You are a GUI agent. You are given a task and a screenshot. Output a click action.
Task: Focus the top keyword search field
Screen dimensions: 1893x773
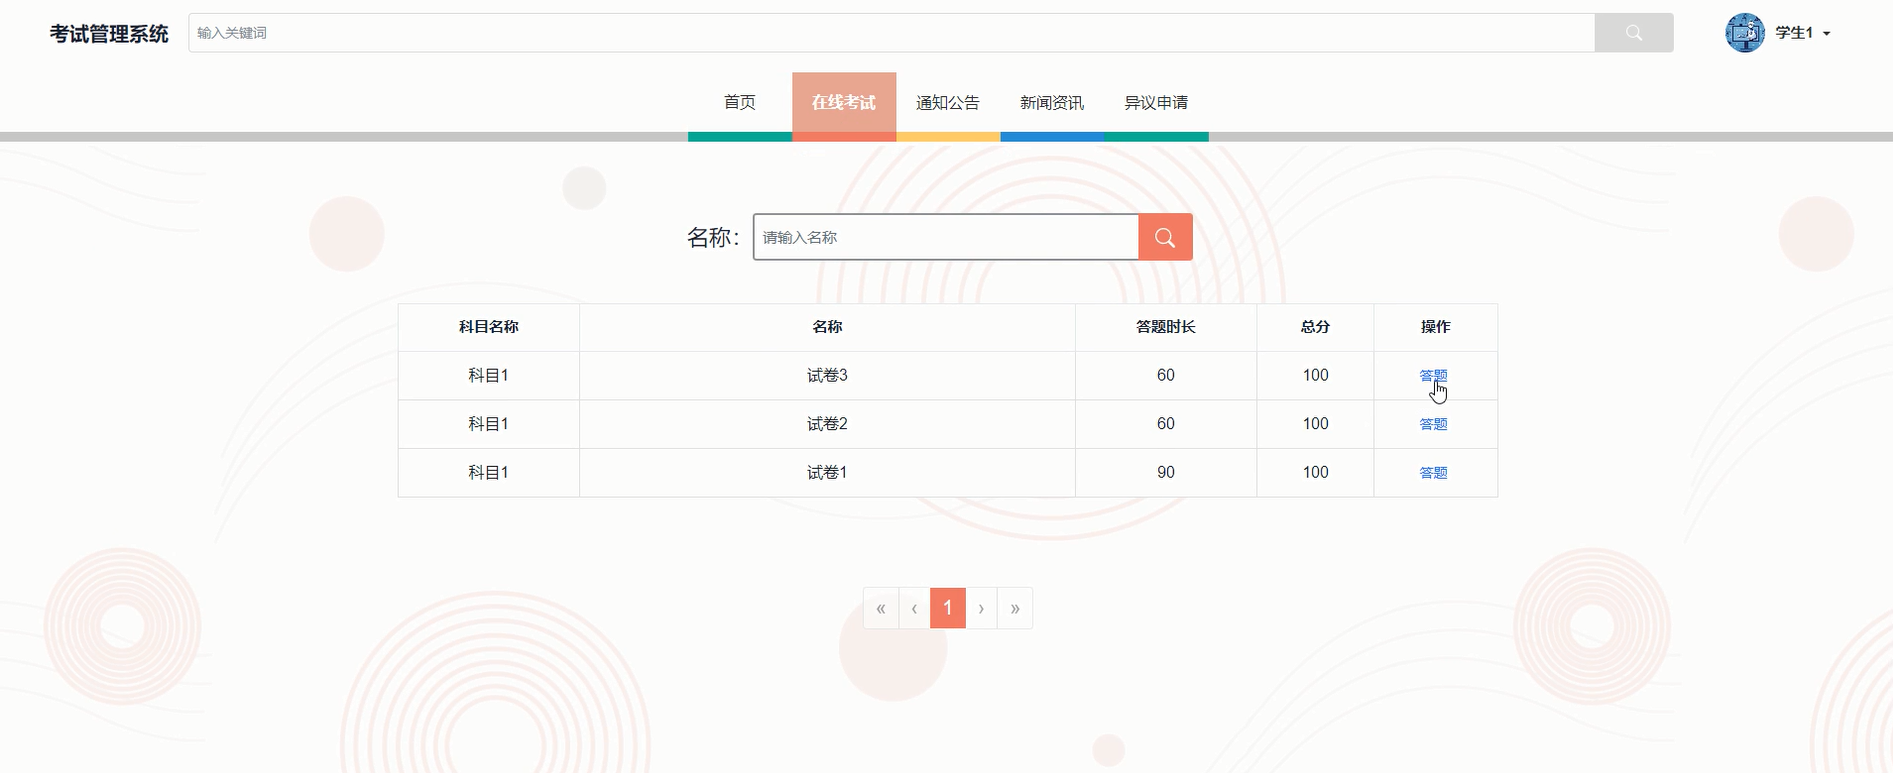coord(892,33)
